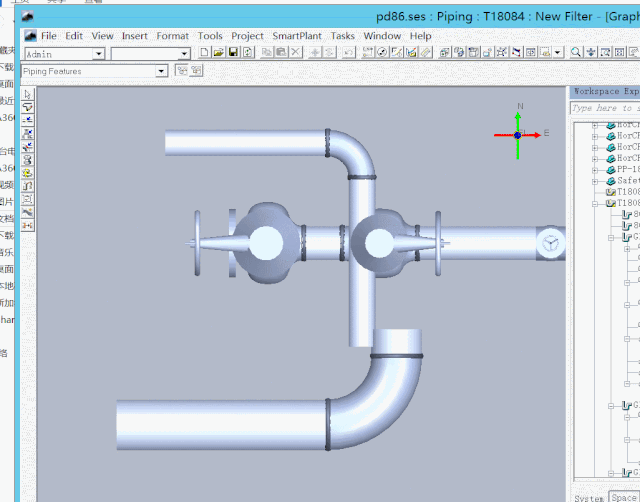Viewport: 640px width, 502px height.
Task: Switch to the System tab
Action: pyautogui.click(x=589, y=498)
